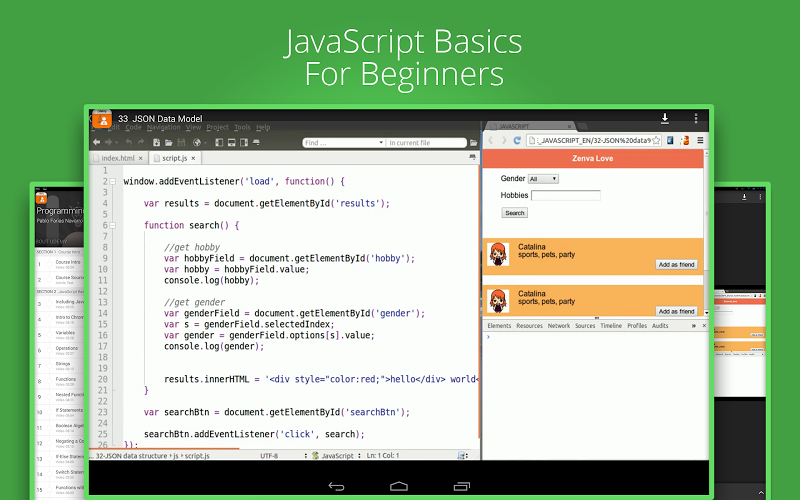Click the Search button
800x500 pixels.
(515, 213)
